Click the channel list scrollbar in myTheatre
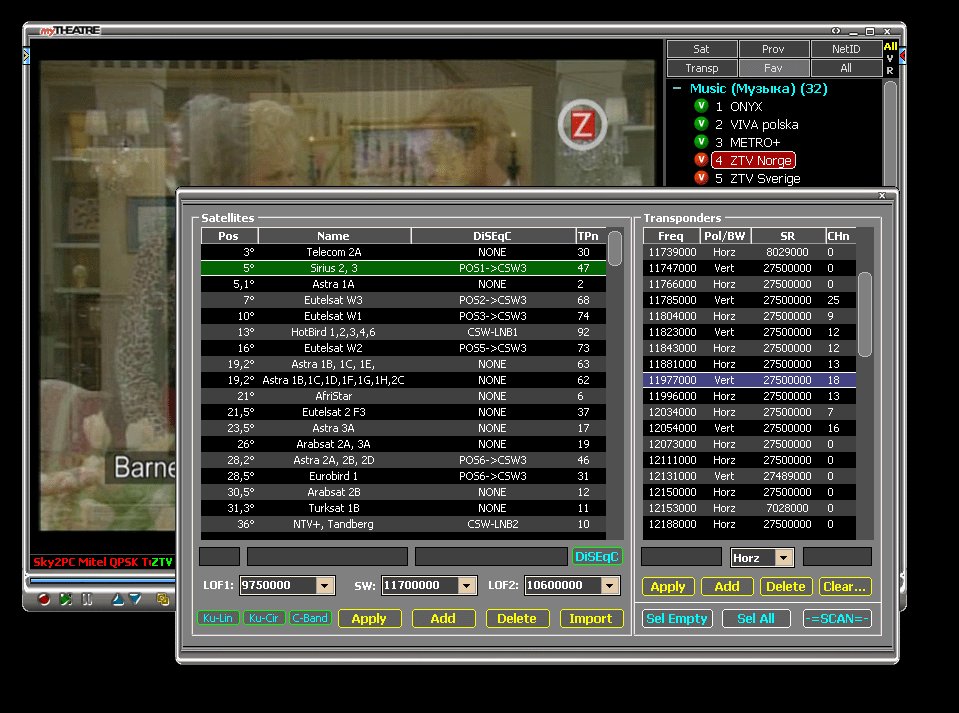The image size is (959, 713). [x=890, y=133]
